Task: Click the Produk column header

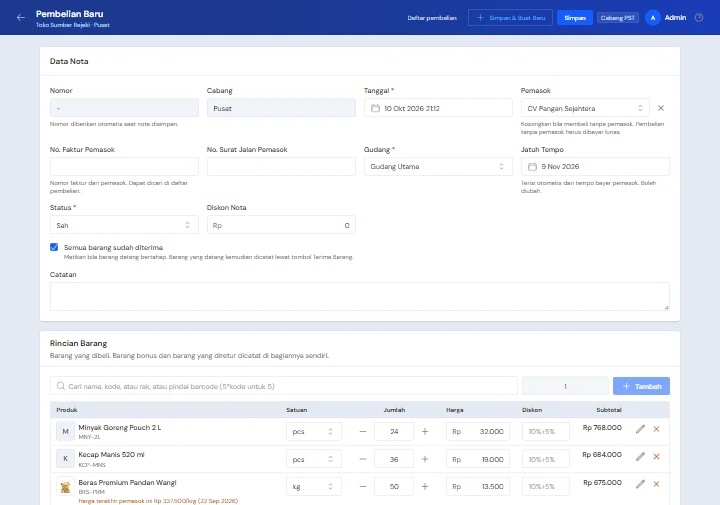Action: 67,410
